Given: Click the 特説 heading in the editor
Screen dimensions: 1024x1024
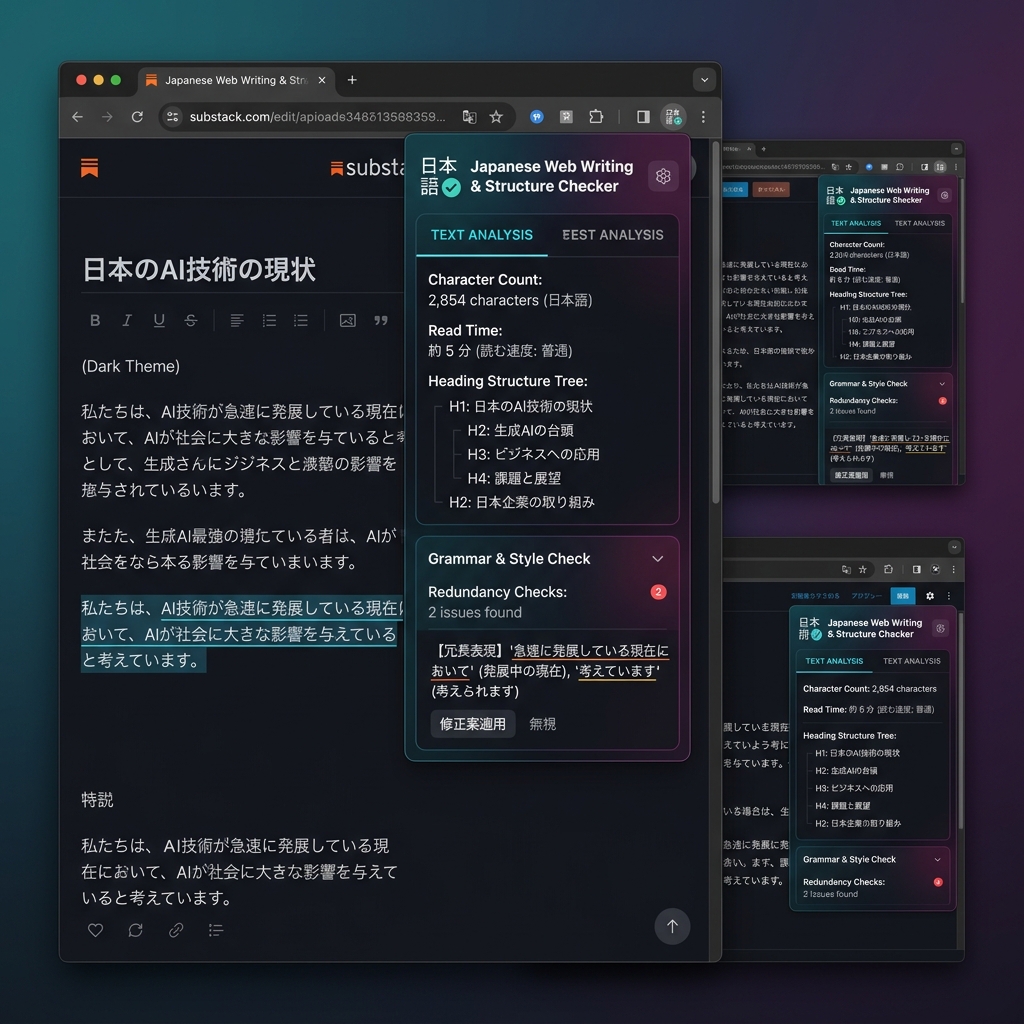Looking at the screenshot, I should [x=97, y=799].
